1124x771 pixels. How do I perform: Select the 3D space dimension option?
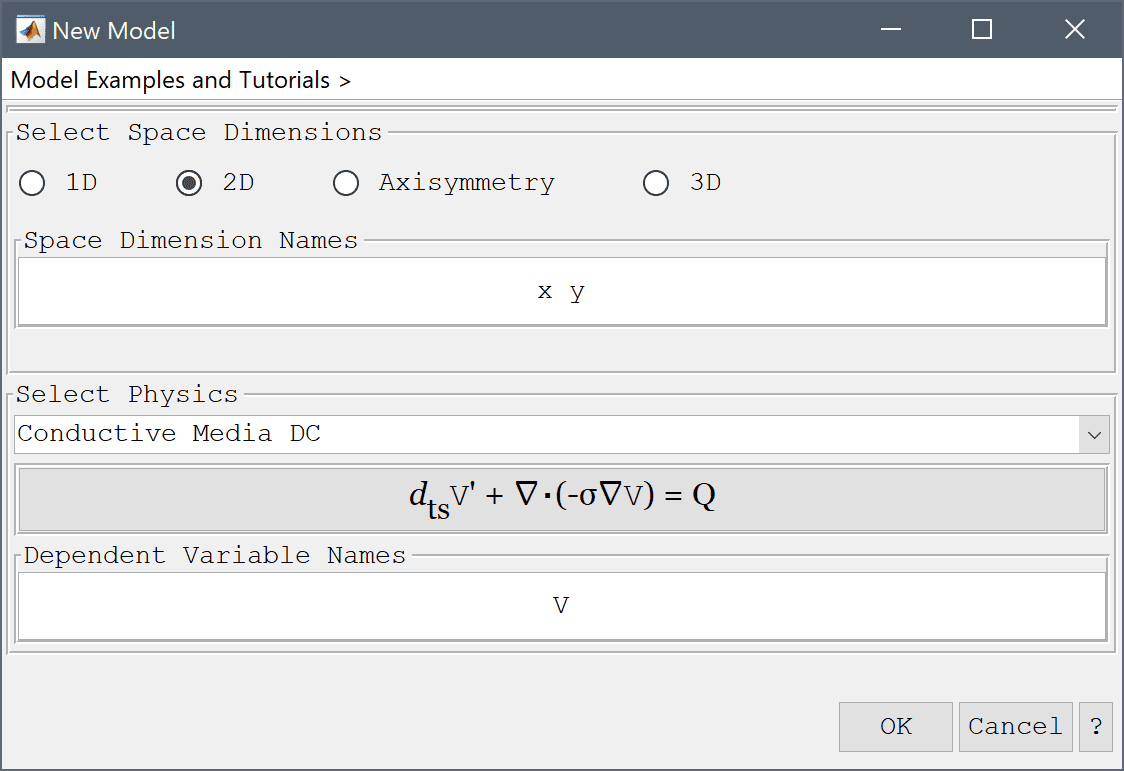656,183
